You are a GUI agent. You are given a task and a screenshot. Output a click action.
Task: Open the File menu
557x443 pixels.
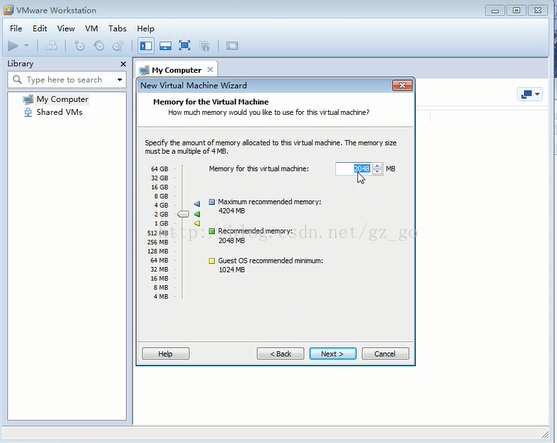[x=16, y=28]
